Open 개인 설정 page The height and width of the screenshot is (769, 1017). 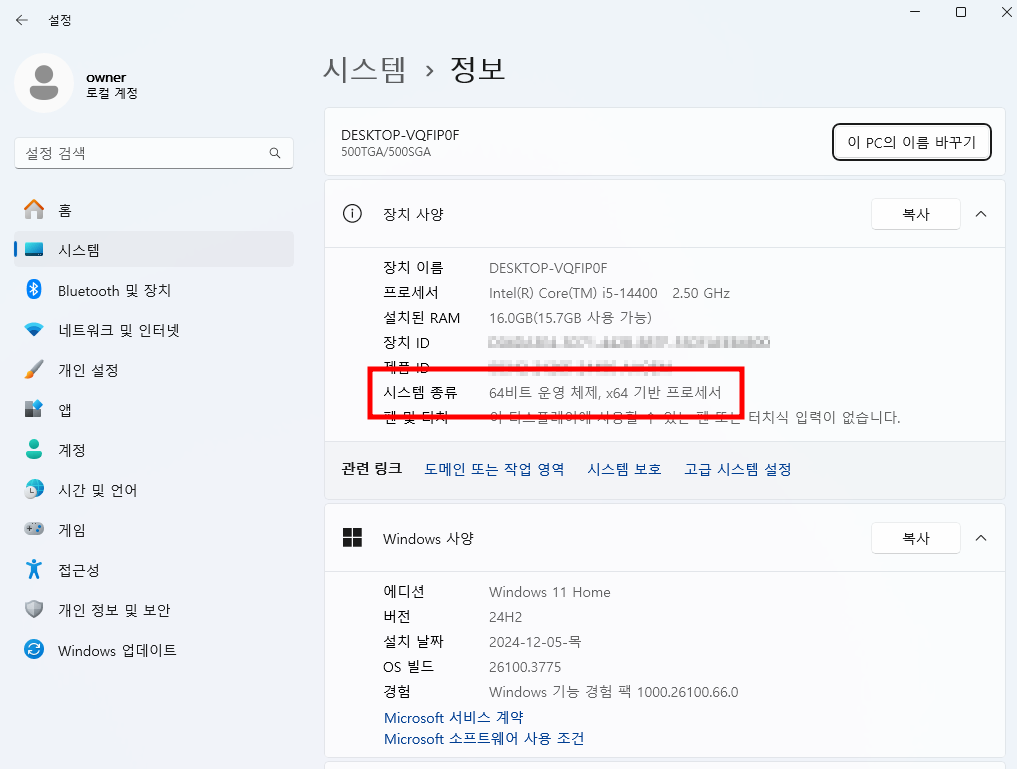tap(154, 370)
